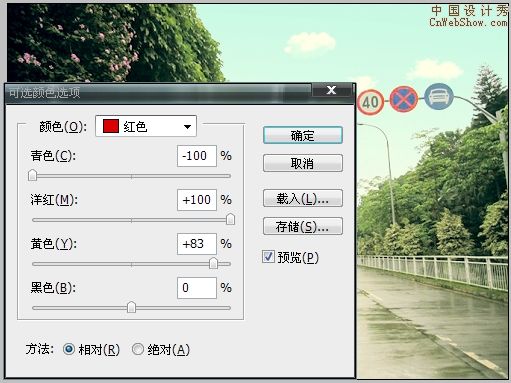The width and height of the screenshot is (511, 383).
Task: Click the 洋红 magenta slider handle
Action: (x=230, y=219)
